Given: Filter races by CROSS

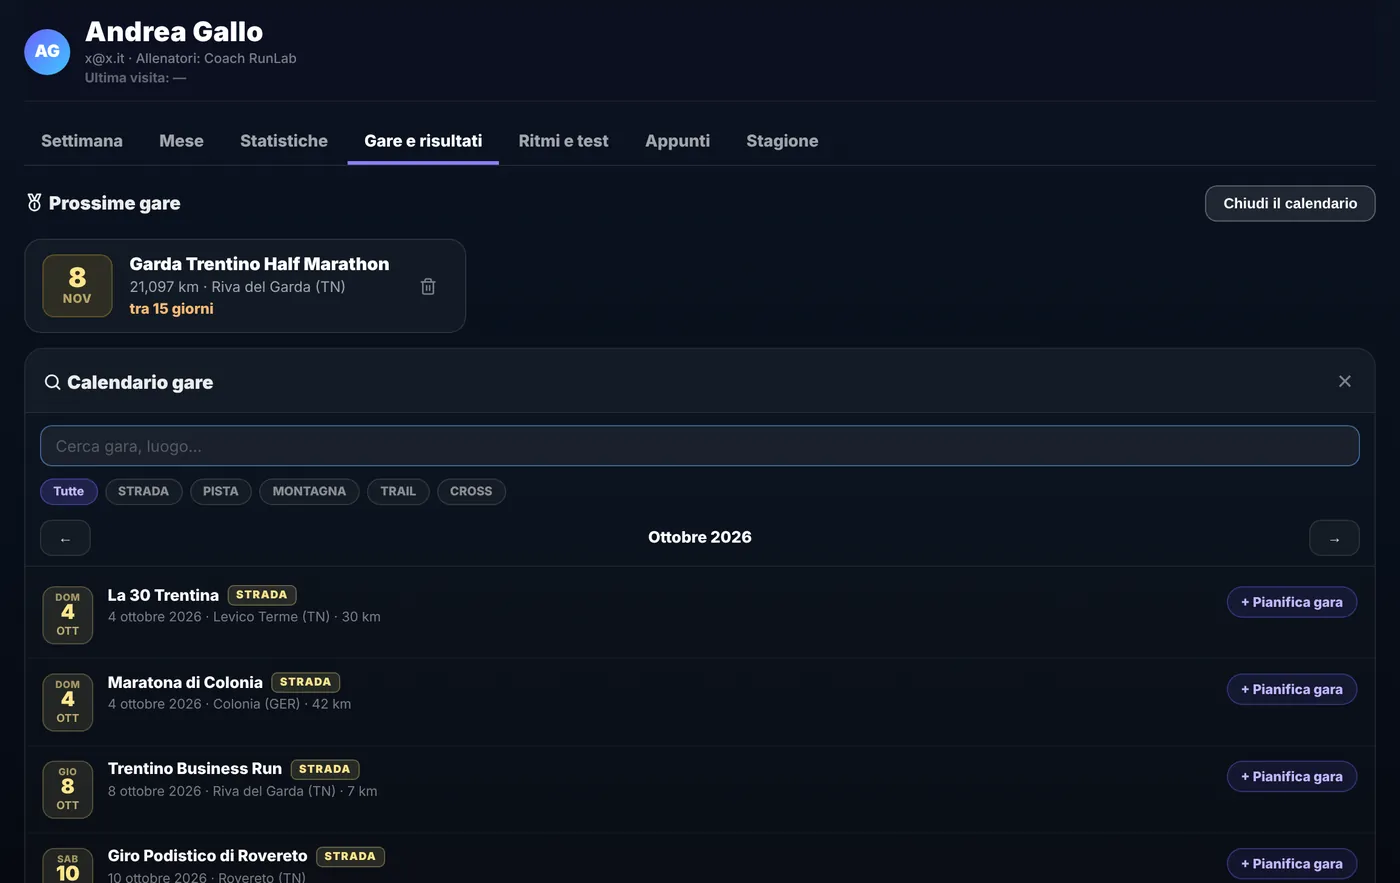Looking at the screenshot, I should tap(471, 491).
